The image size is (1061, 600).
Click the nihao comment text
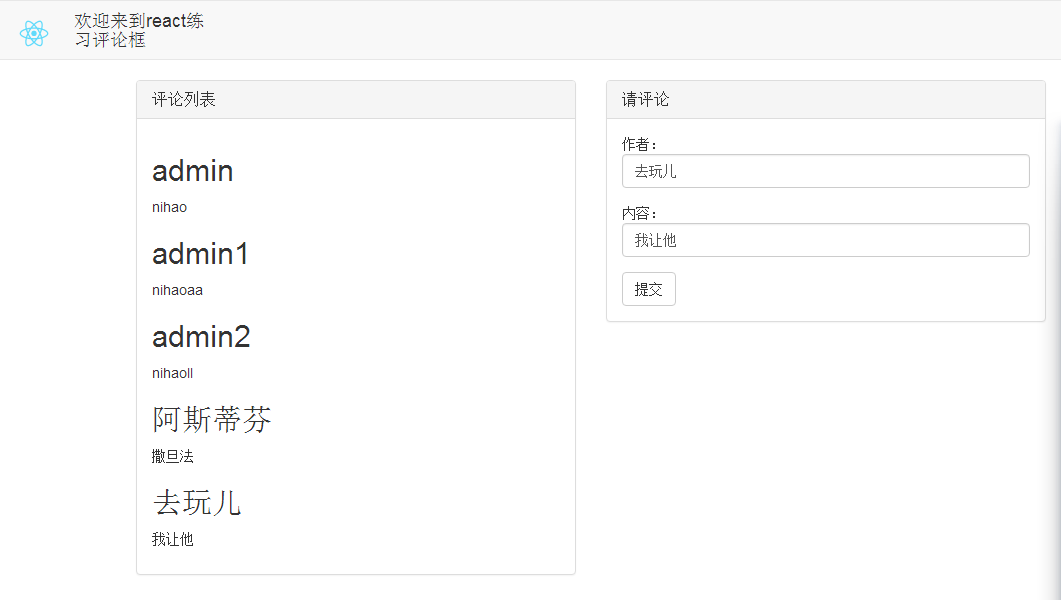169,208
